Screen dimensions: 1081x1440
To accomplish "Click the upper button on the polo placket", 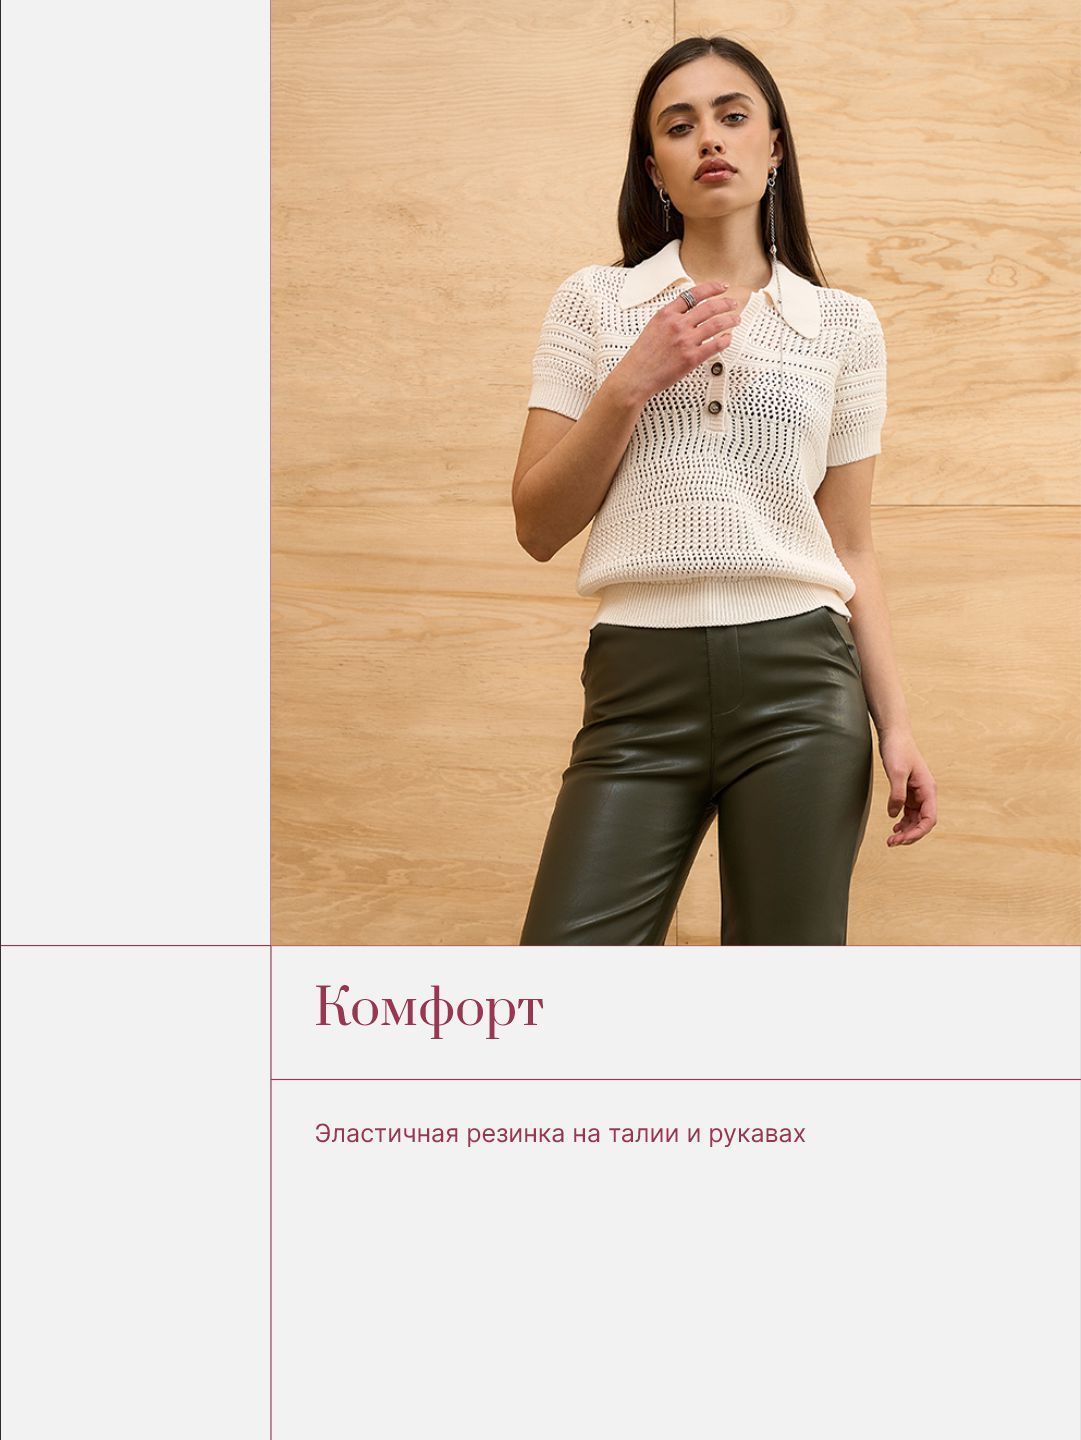I will [x=718, y=370].
